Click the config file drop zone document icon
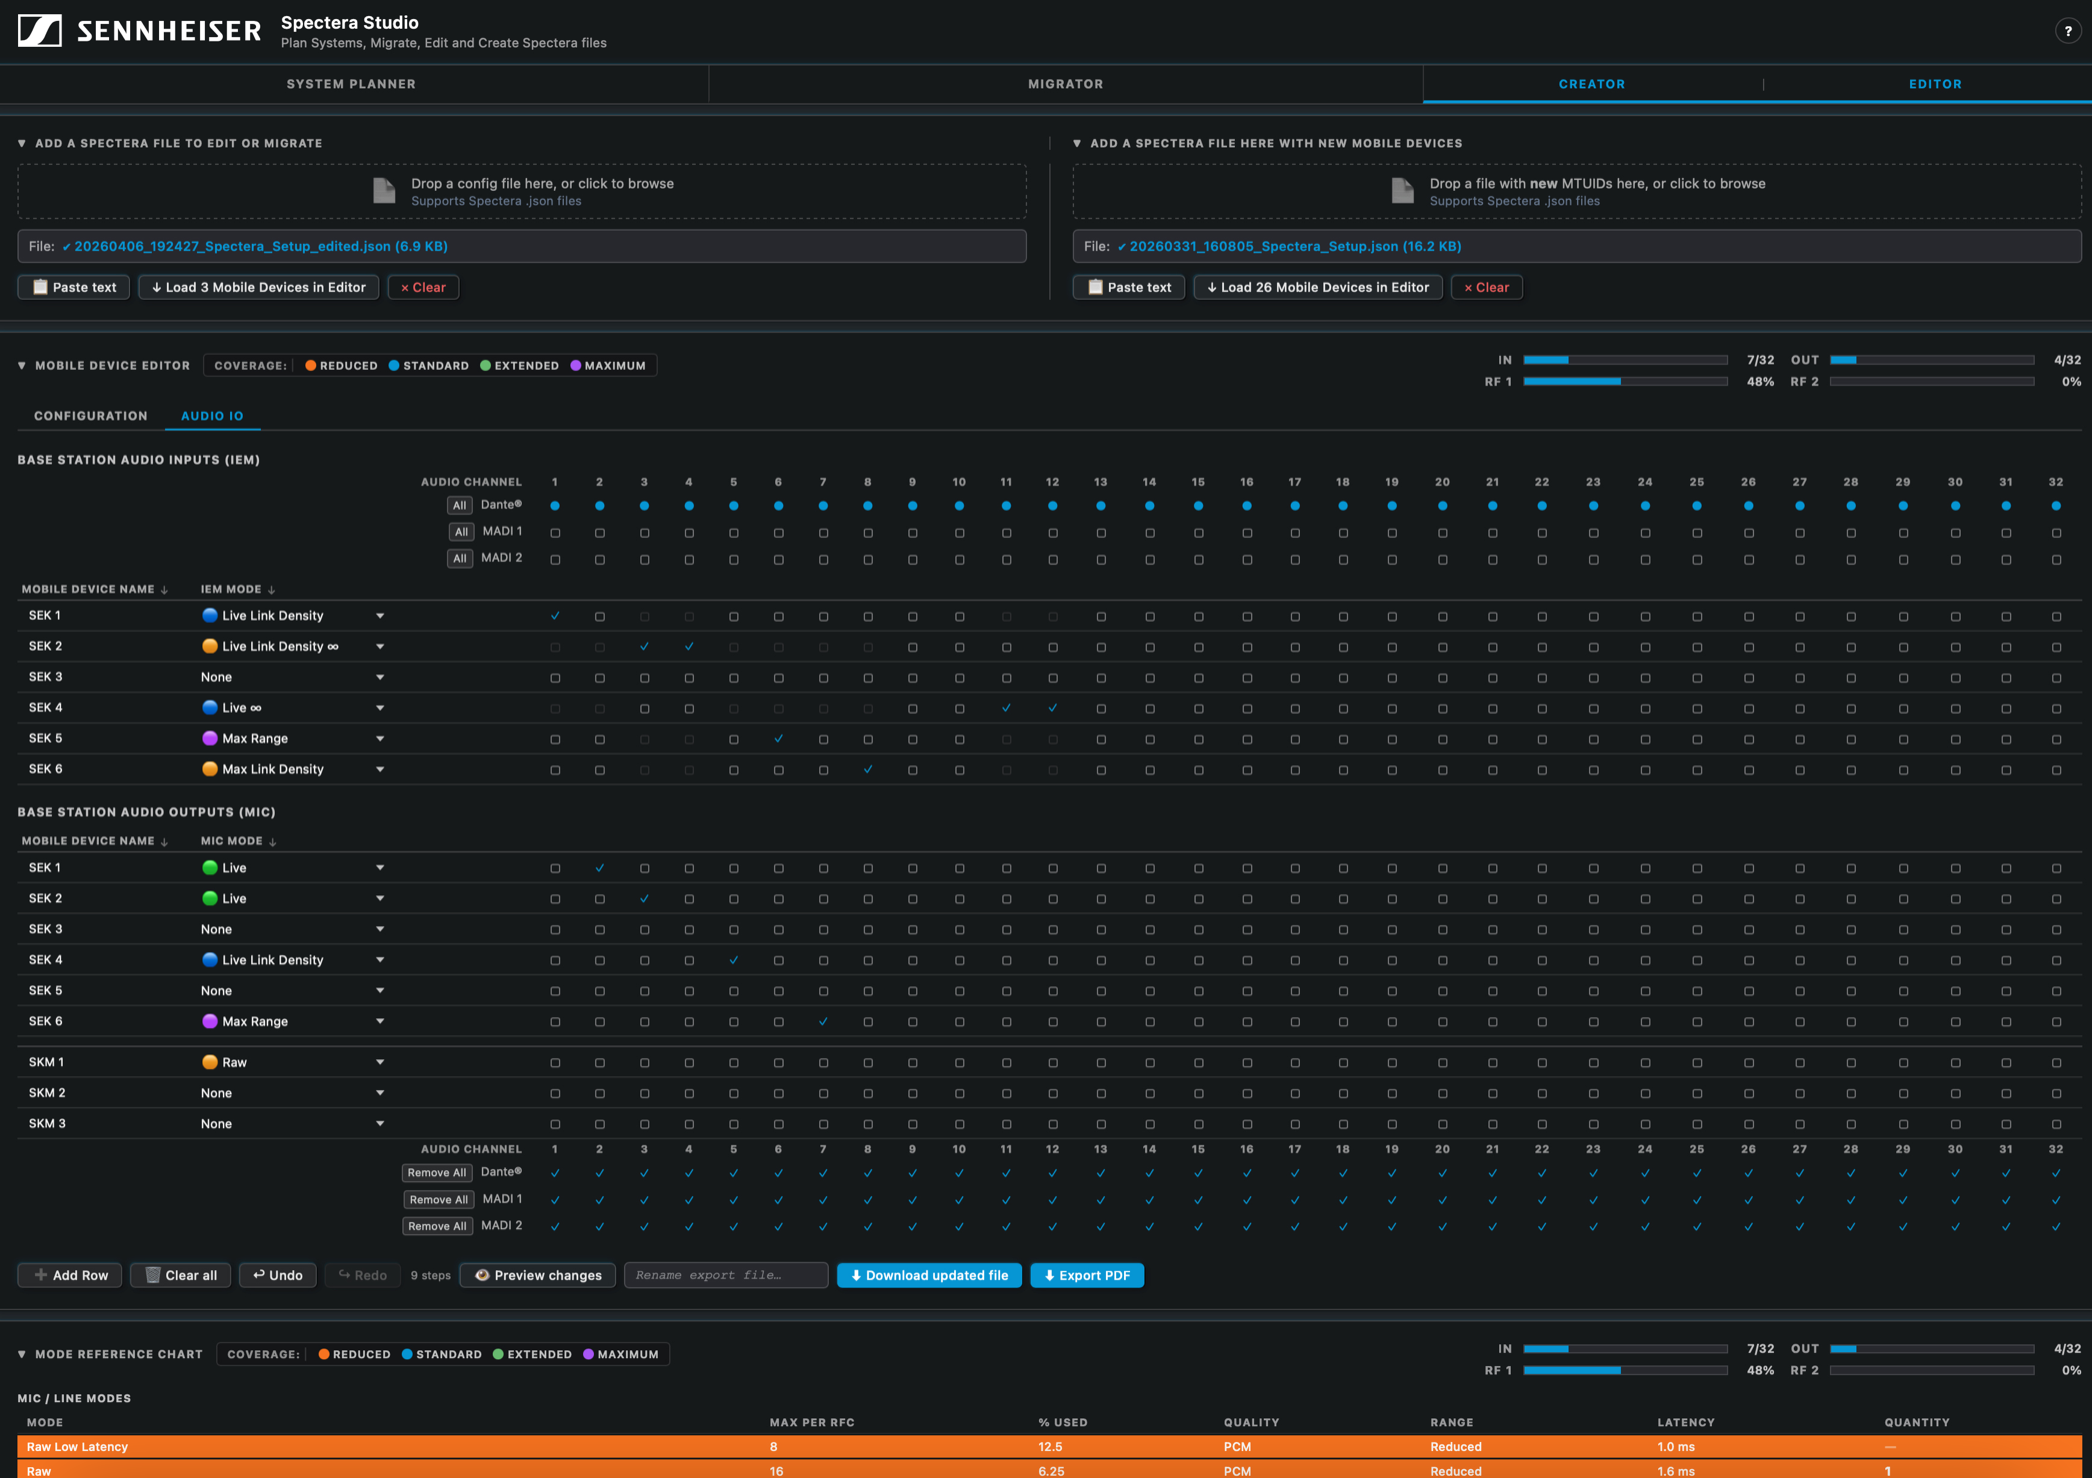The height and width of the screenshot is (1478, 2092). click(x=384, y=191)
